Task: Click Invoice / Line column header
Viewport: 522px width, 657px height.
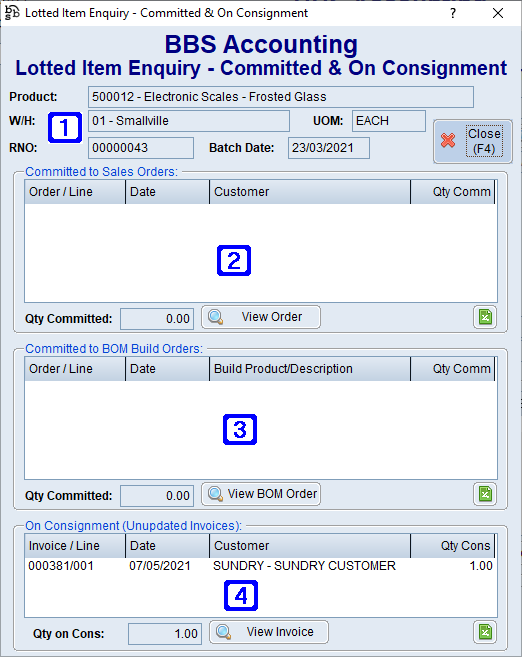Action: click(x=75, y=546)
